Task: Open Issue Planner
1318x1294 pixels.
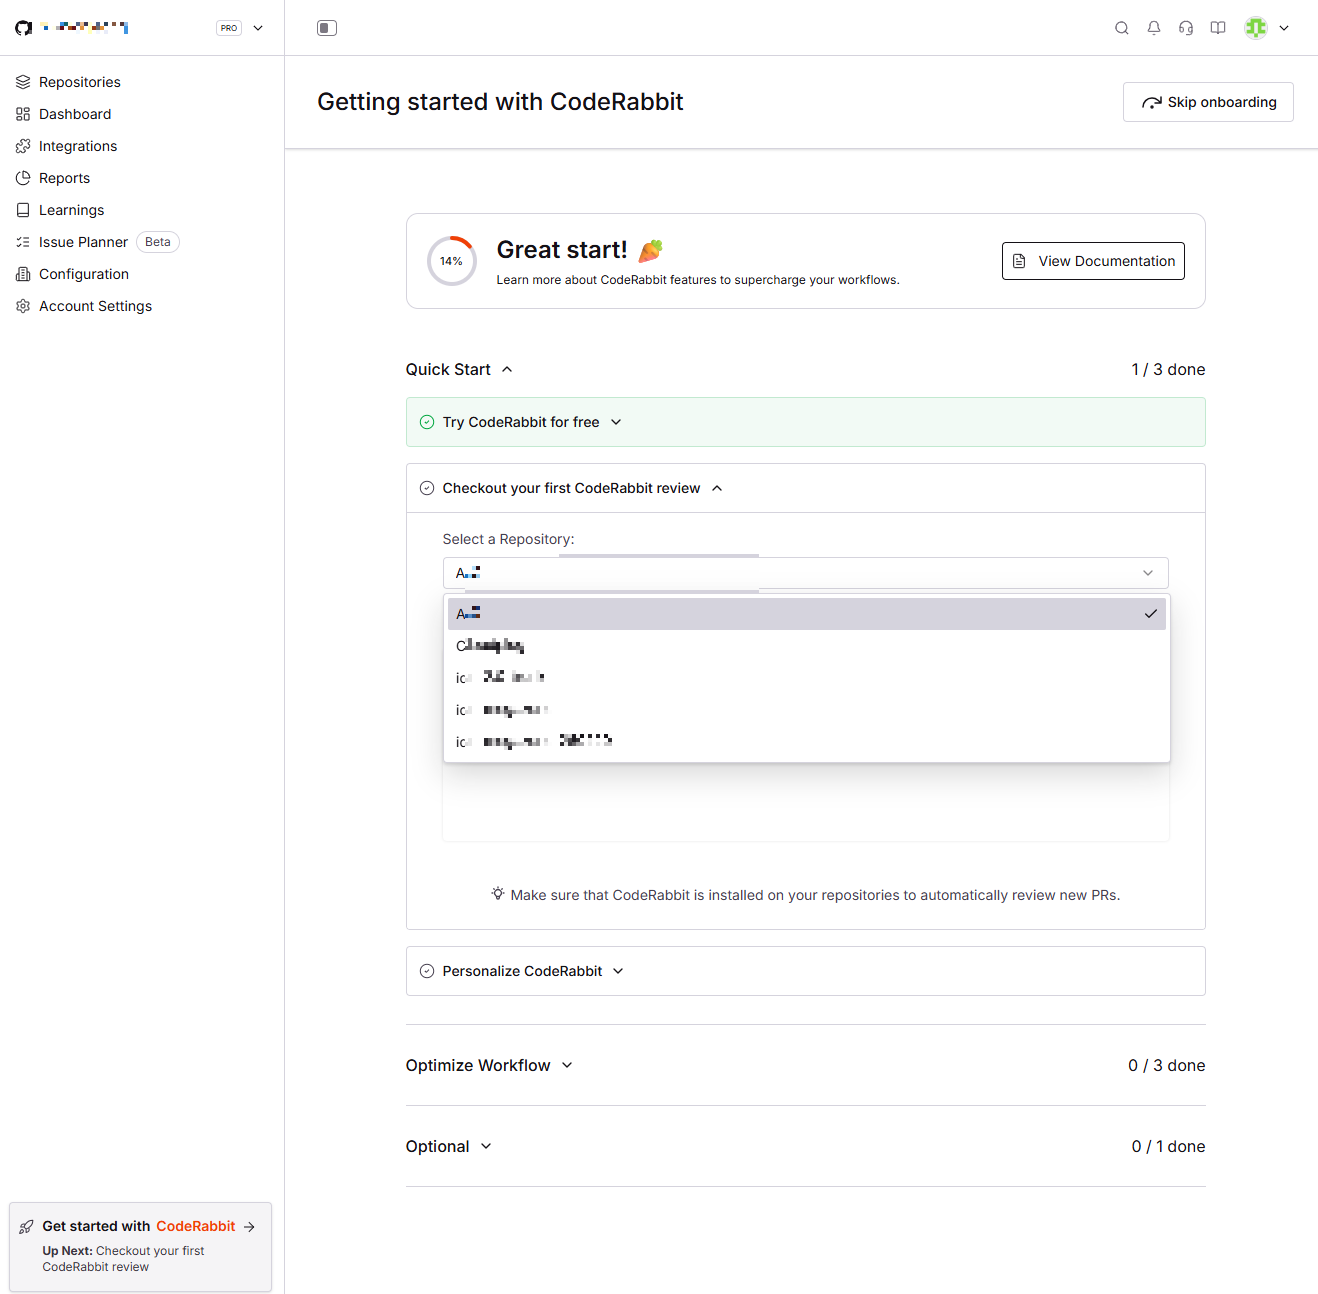Action: coord(83,242)
